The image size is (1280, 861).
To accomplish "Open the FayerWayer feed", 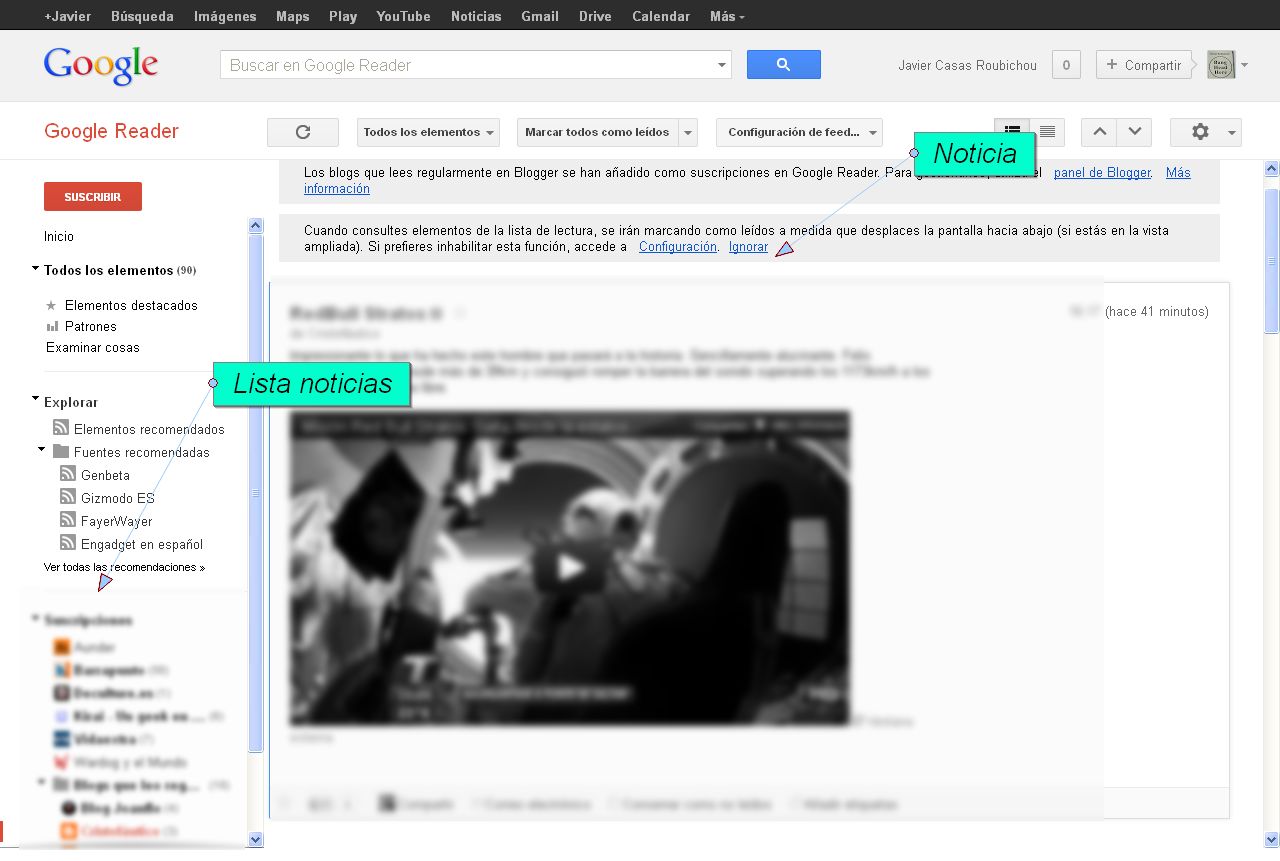I will (x=116, y=521).
